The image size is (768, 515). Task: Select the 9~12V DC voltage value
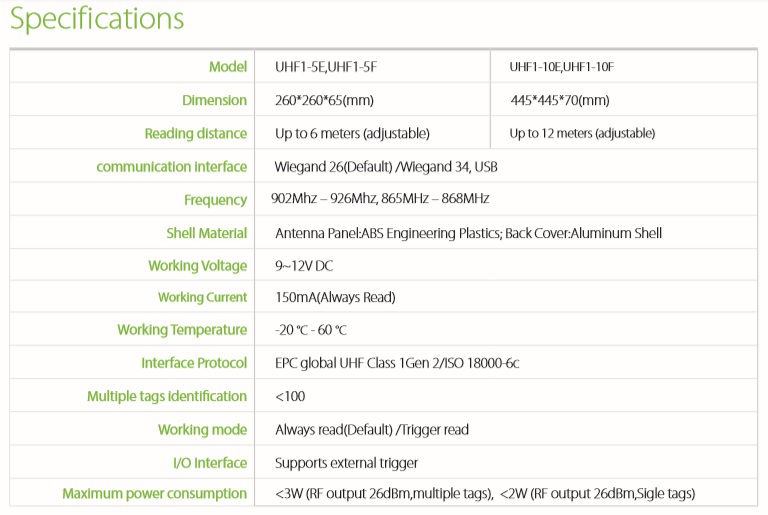point(304,266)
